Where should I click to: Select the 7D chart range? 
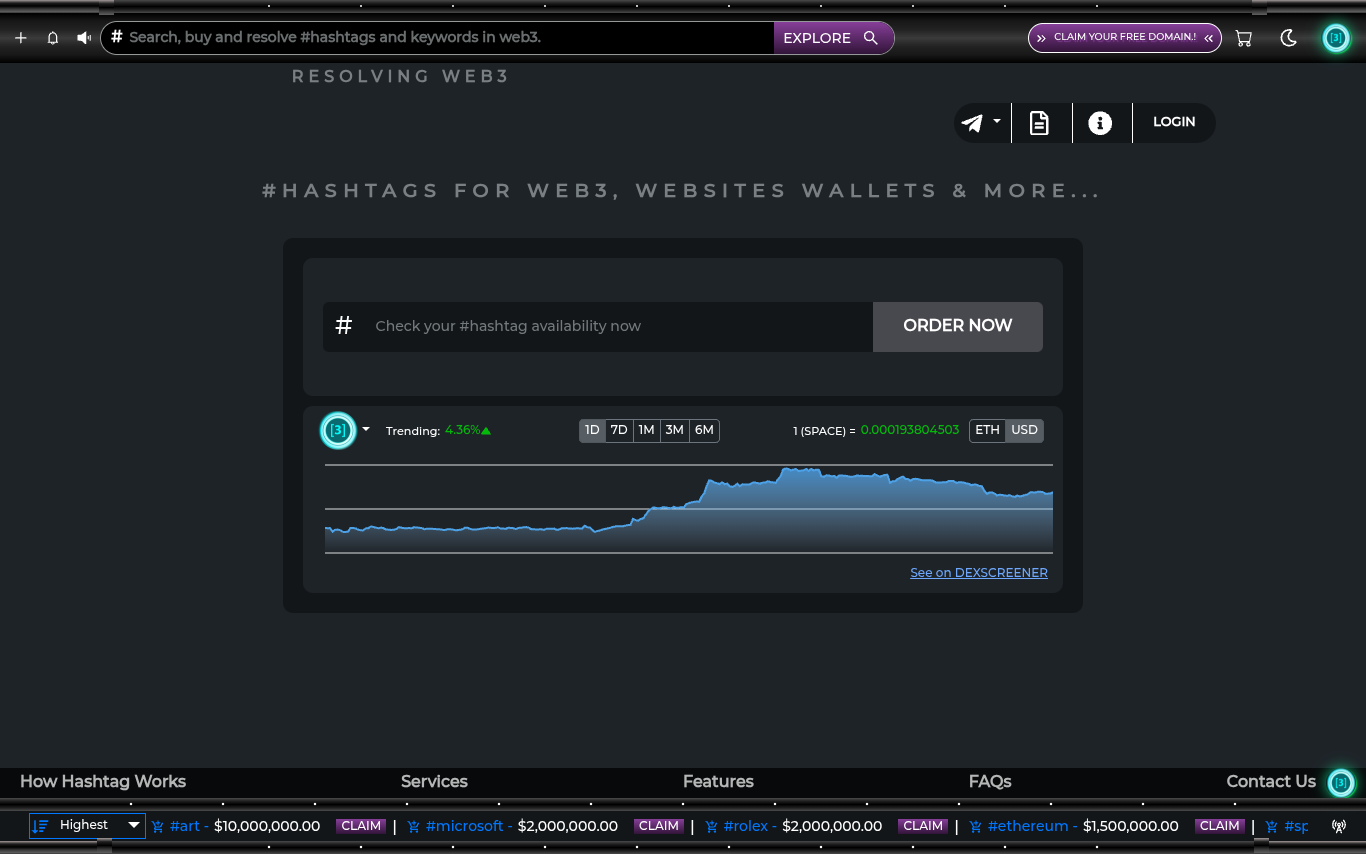click(x=619, y=430)
